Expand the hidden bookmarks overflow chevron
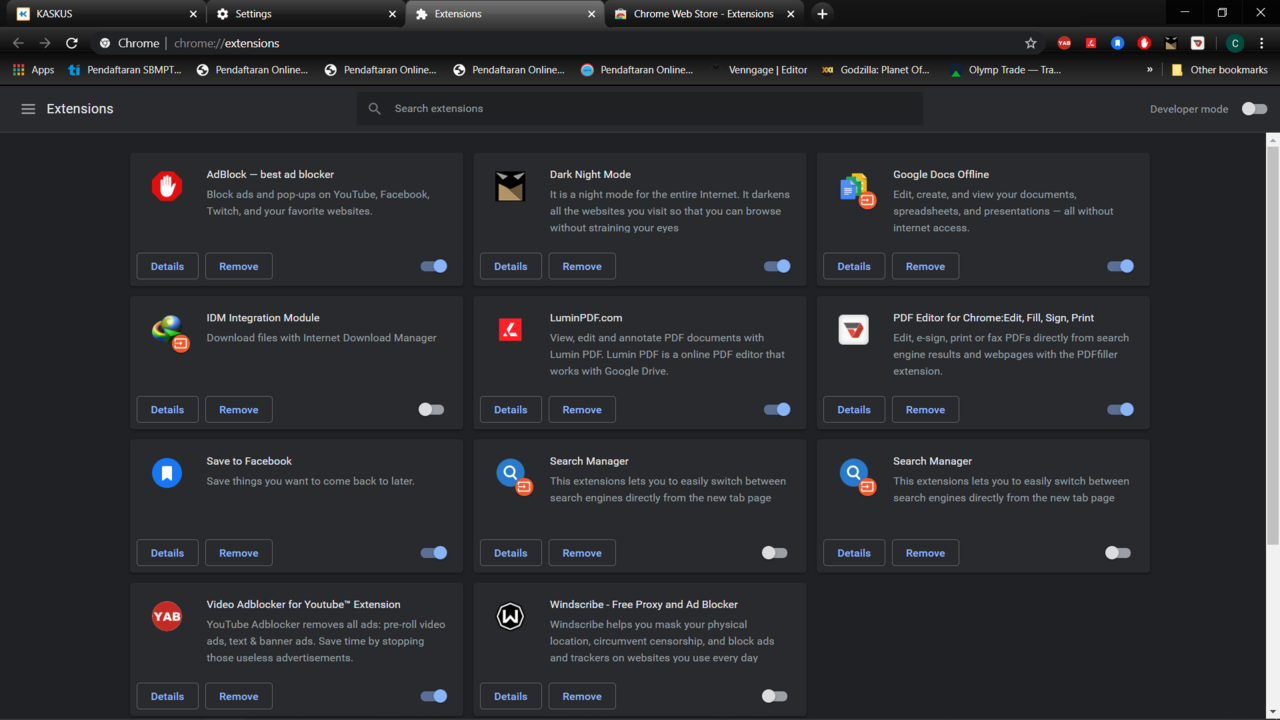The image size is (1280, 720). [x=1150, y=70]
